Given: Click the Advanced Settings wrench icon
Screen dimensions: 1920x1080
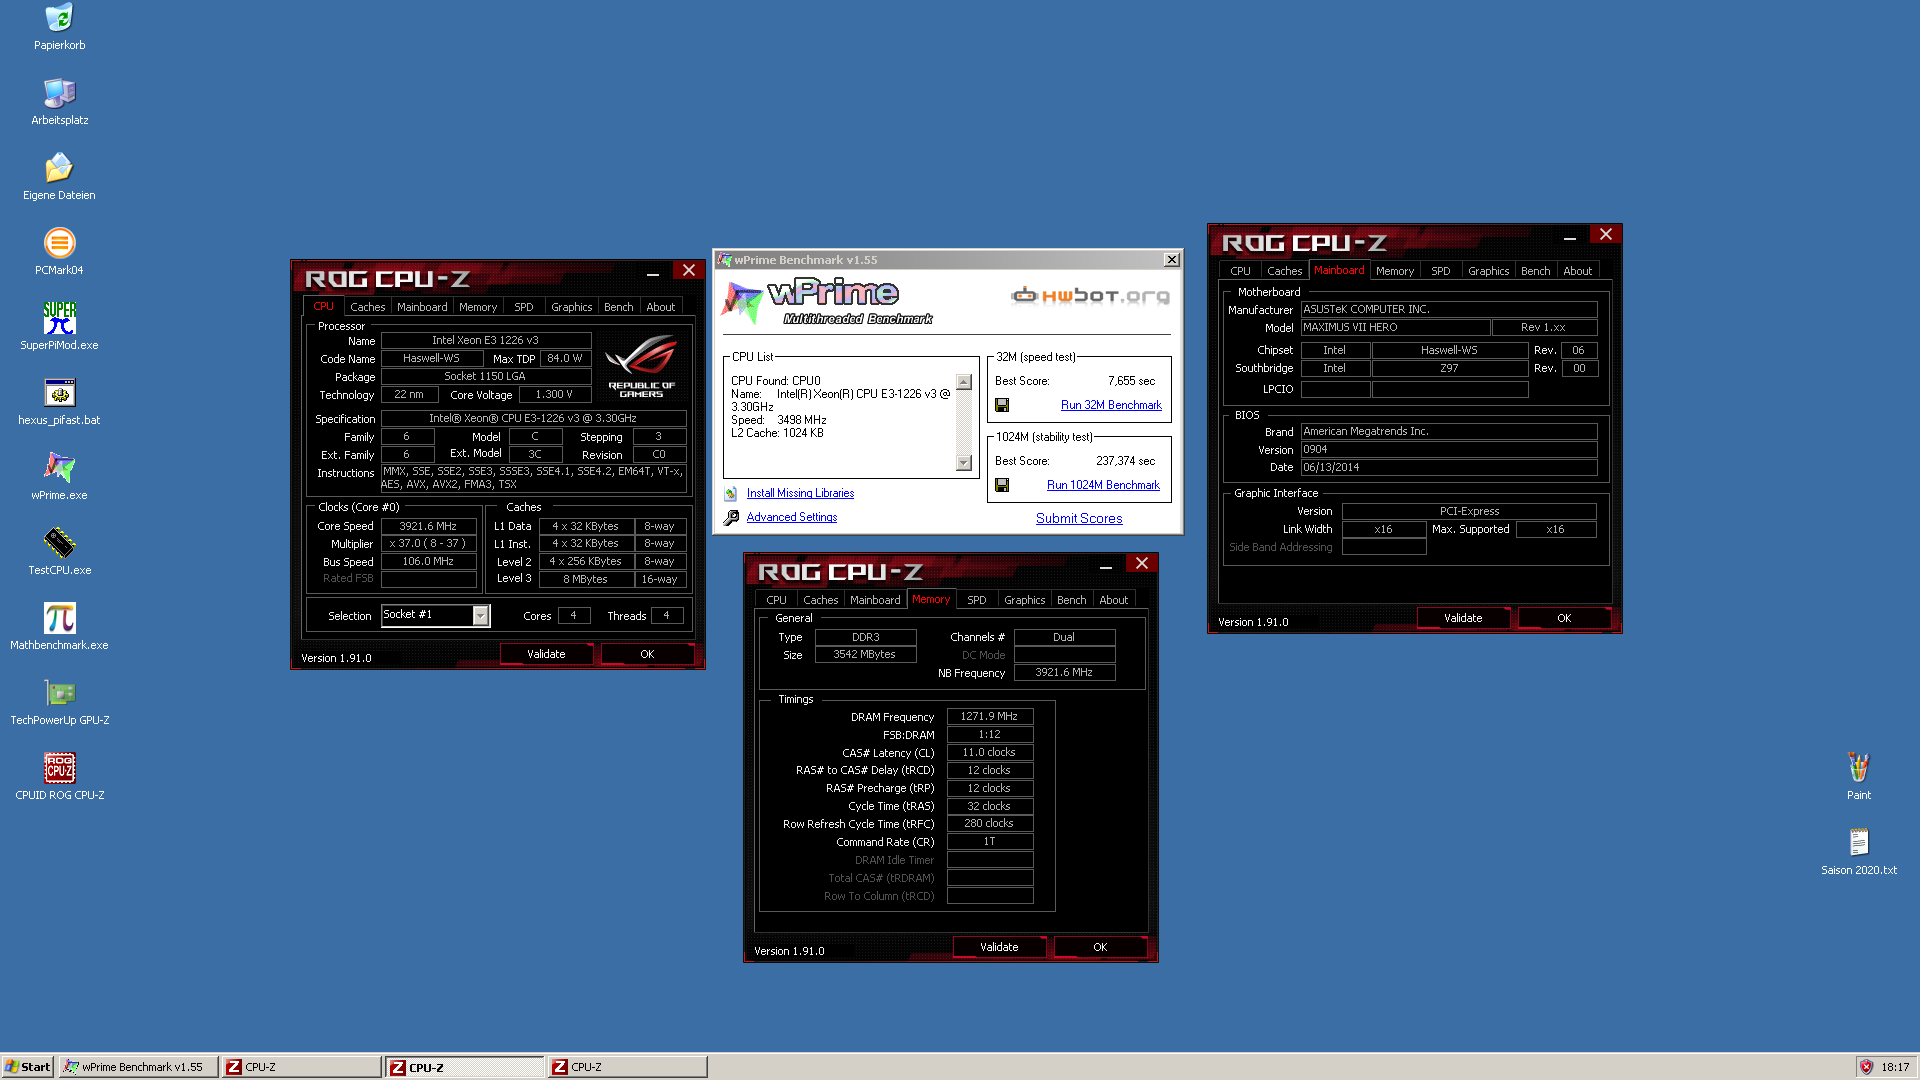Looking at the screenshot, I should point(731,518).
